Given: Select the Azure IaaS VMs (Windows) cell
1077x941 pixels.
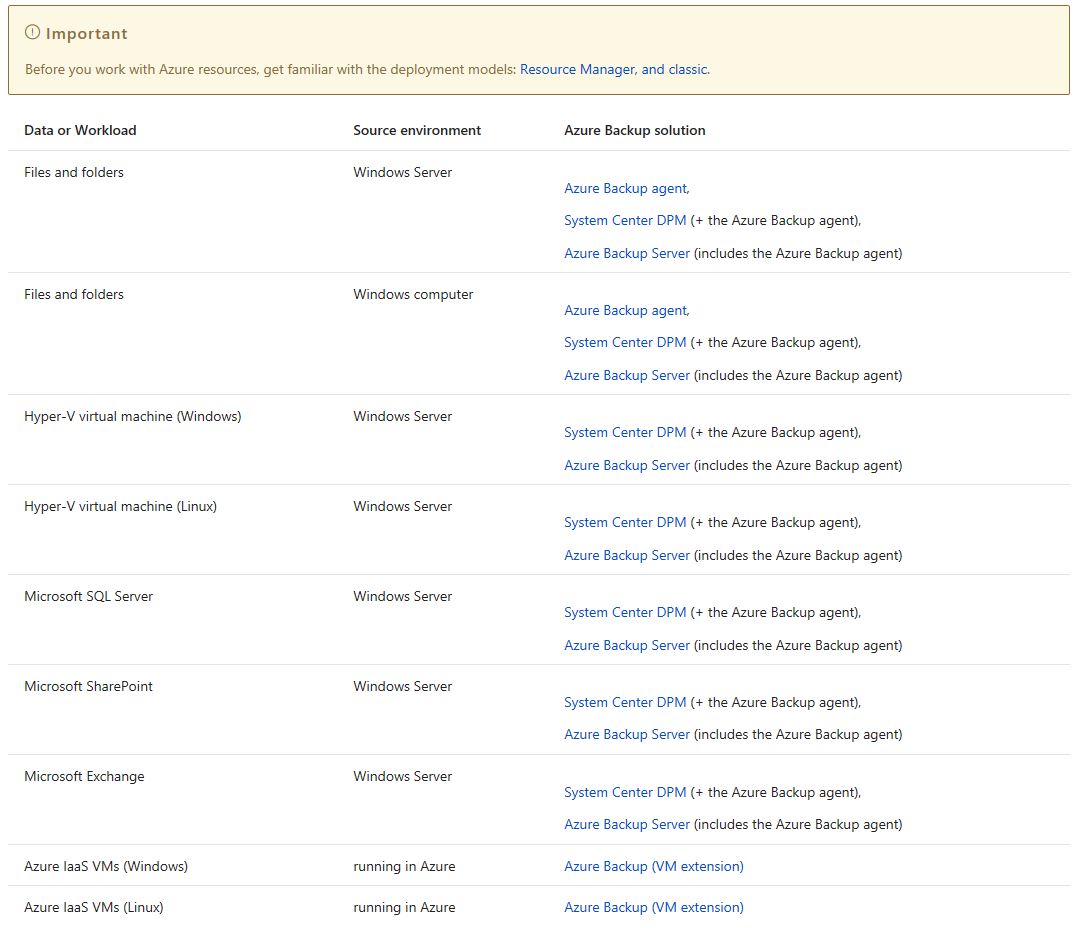Looking at the screenshot, I should point(106,866).
